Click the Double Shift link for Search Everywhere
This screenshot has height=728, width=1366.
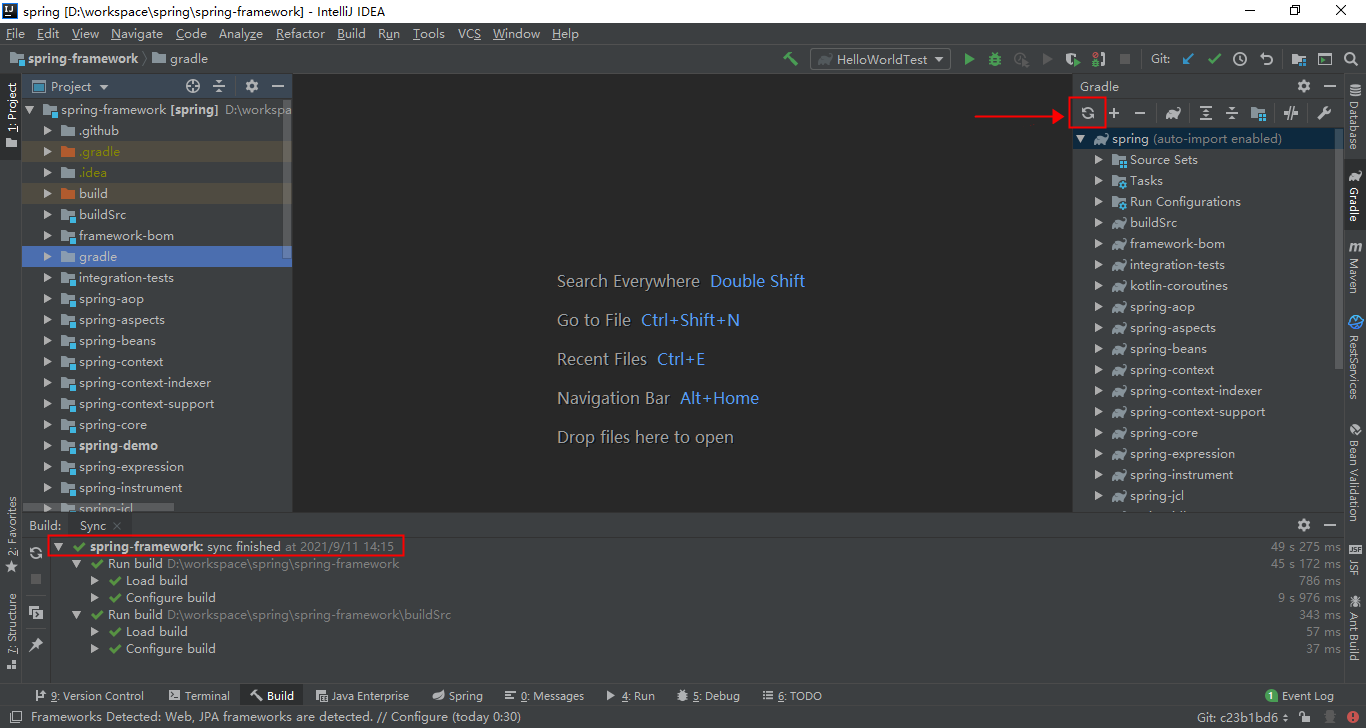coord(757,281)
